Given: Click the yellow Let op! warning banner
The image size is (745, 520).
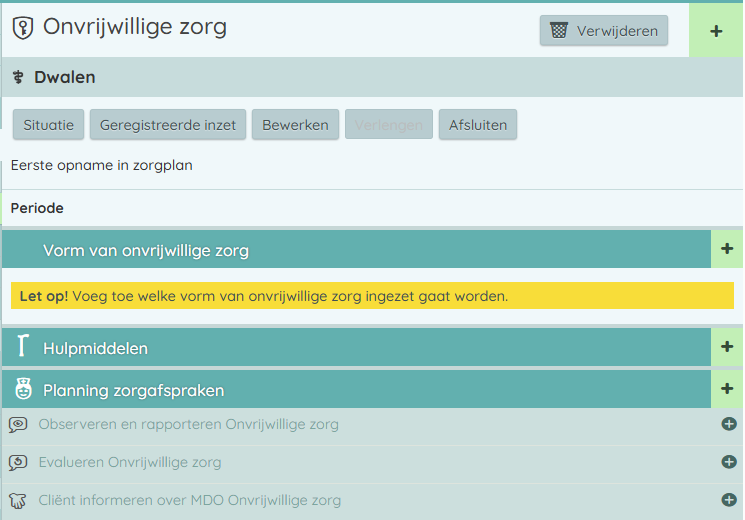Looking at the screenshot, I should [x=372, y=296].
